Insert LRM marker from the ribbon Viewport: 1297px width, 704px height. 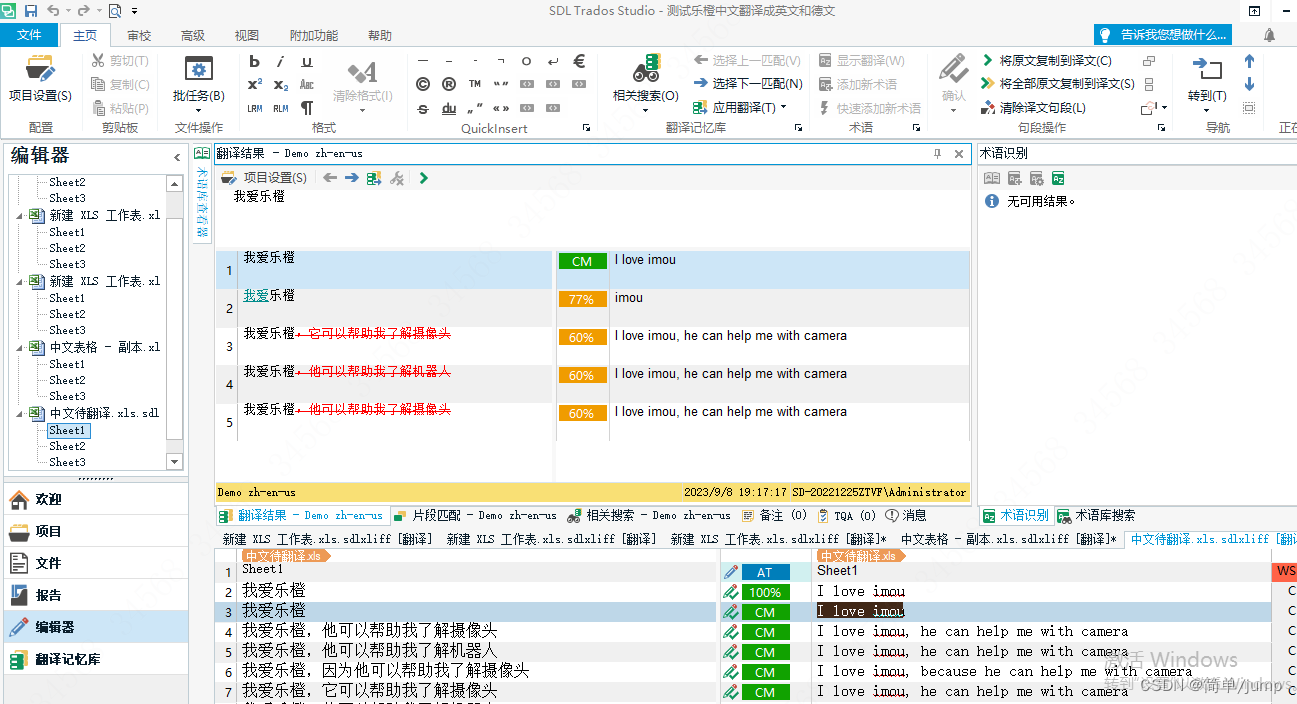coord(254,108)
